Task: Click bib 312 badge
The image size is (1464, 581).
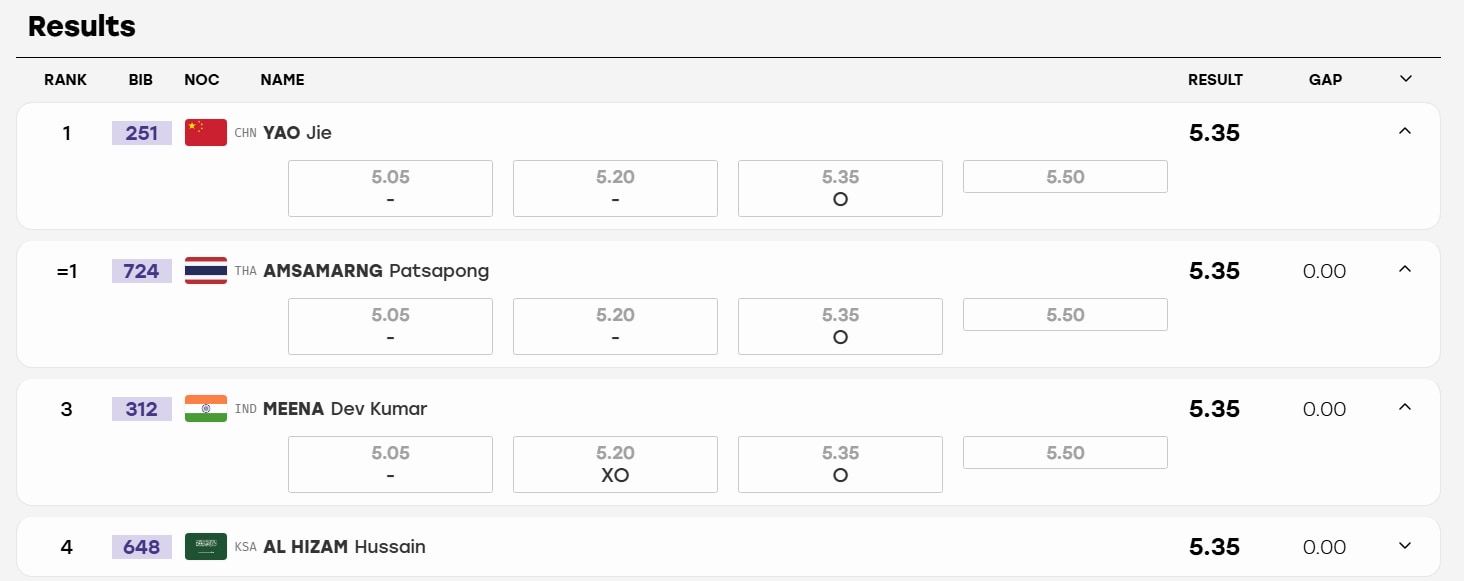Action: (142, 409)
